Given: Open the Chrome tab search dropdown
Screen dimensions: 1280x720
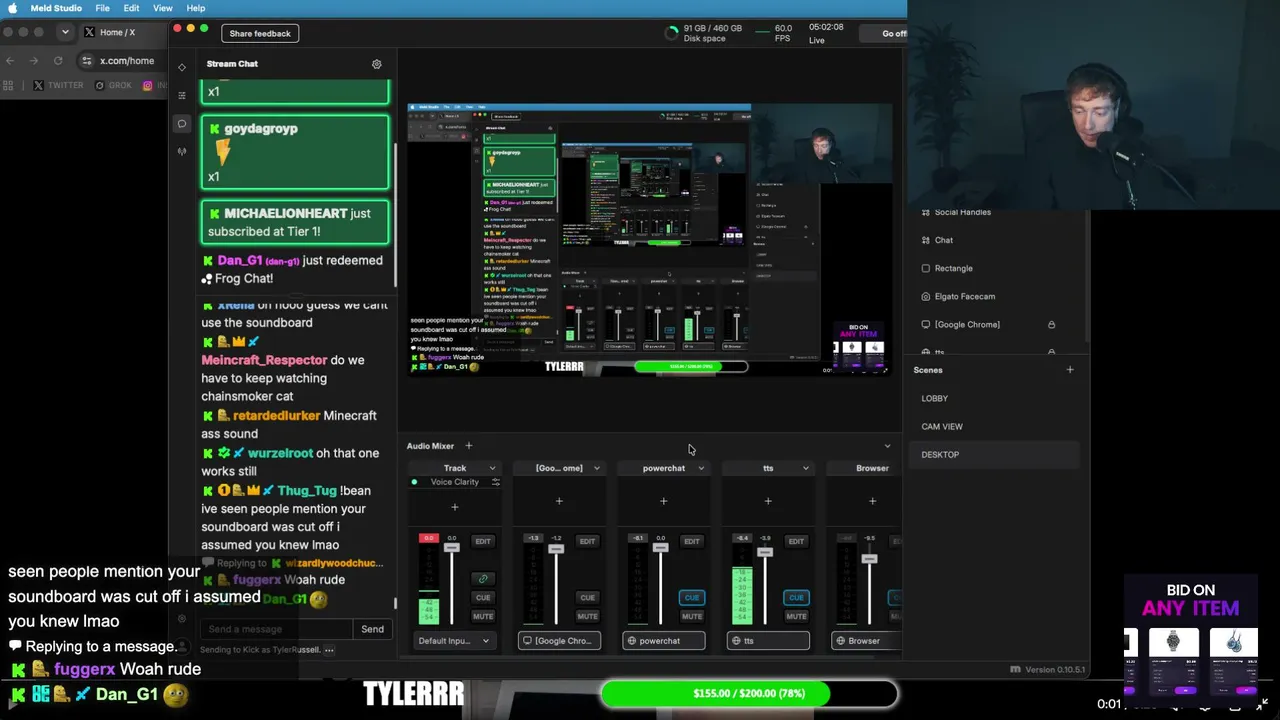Looking at the screenshot, I should click(x=65, y=32).
